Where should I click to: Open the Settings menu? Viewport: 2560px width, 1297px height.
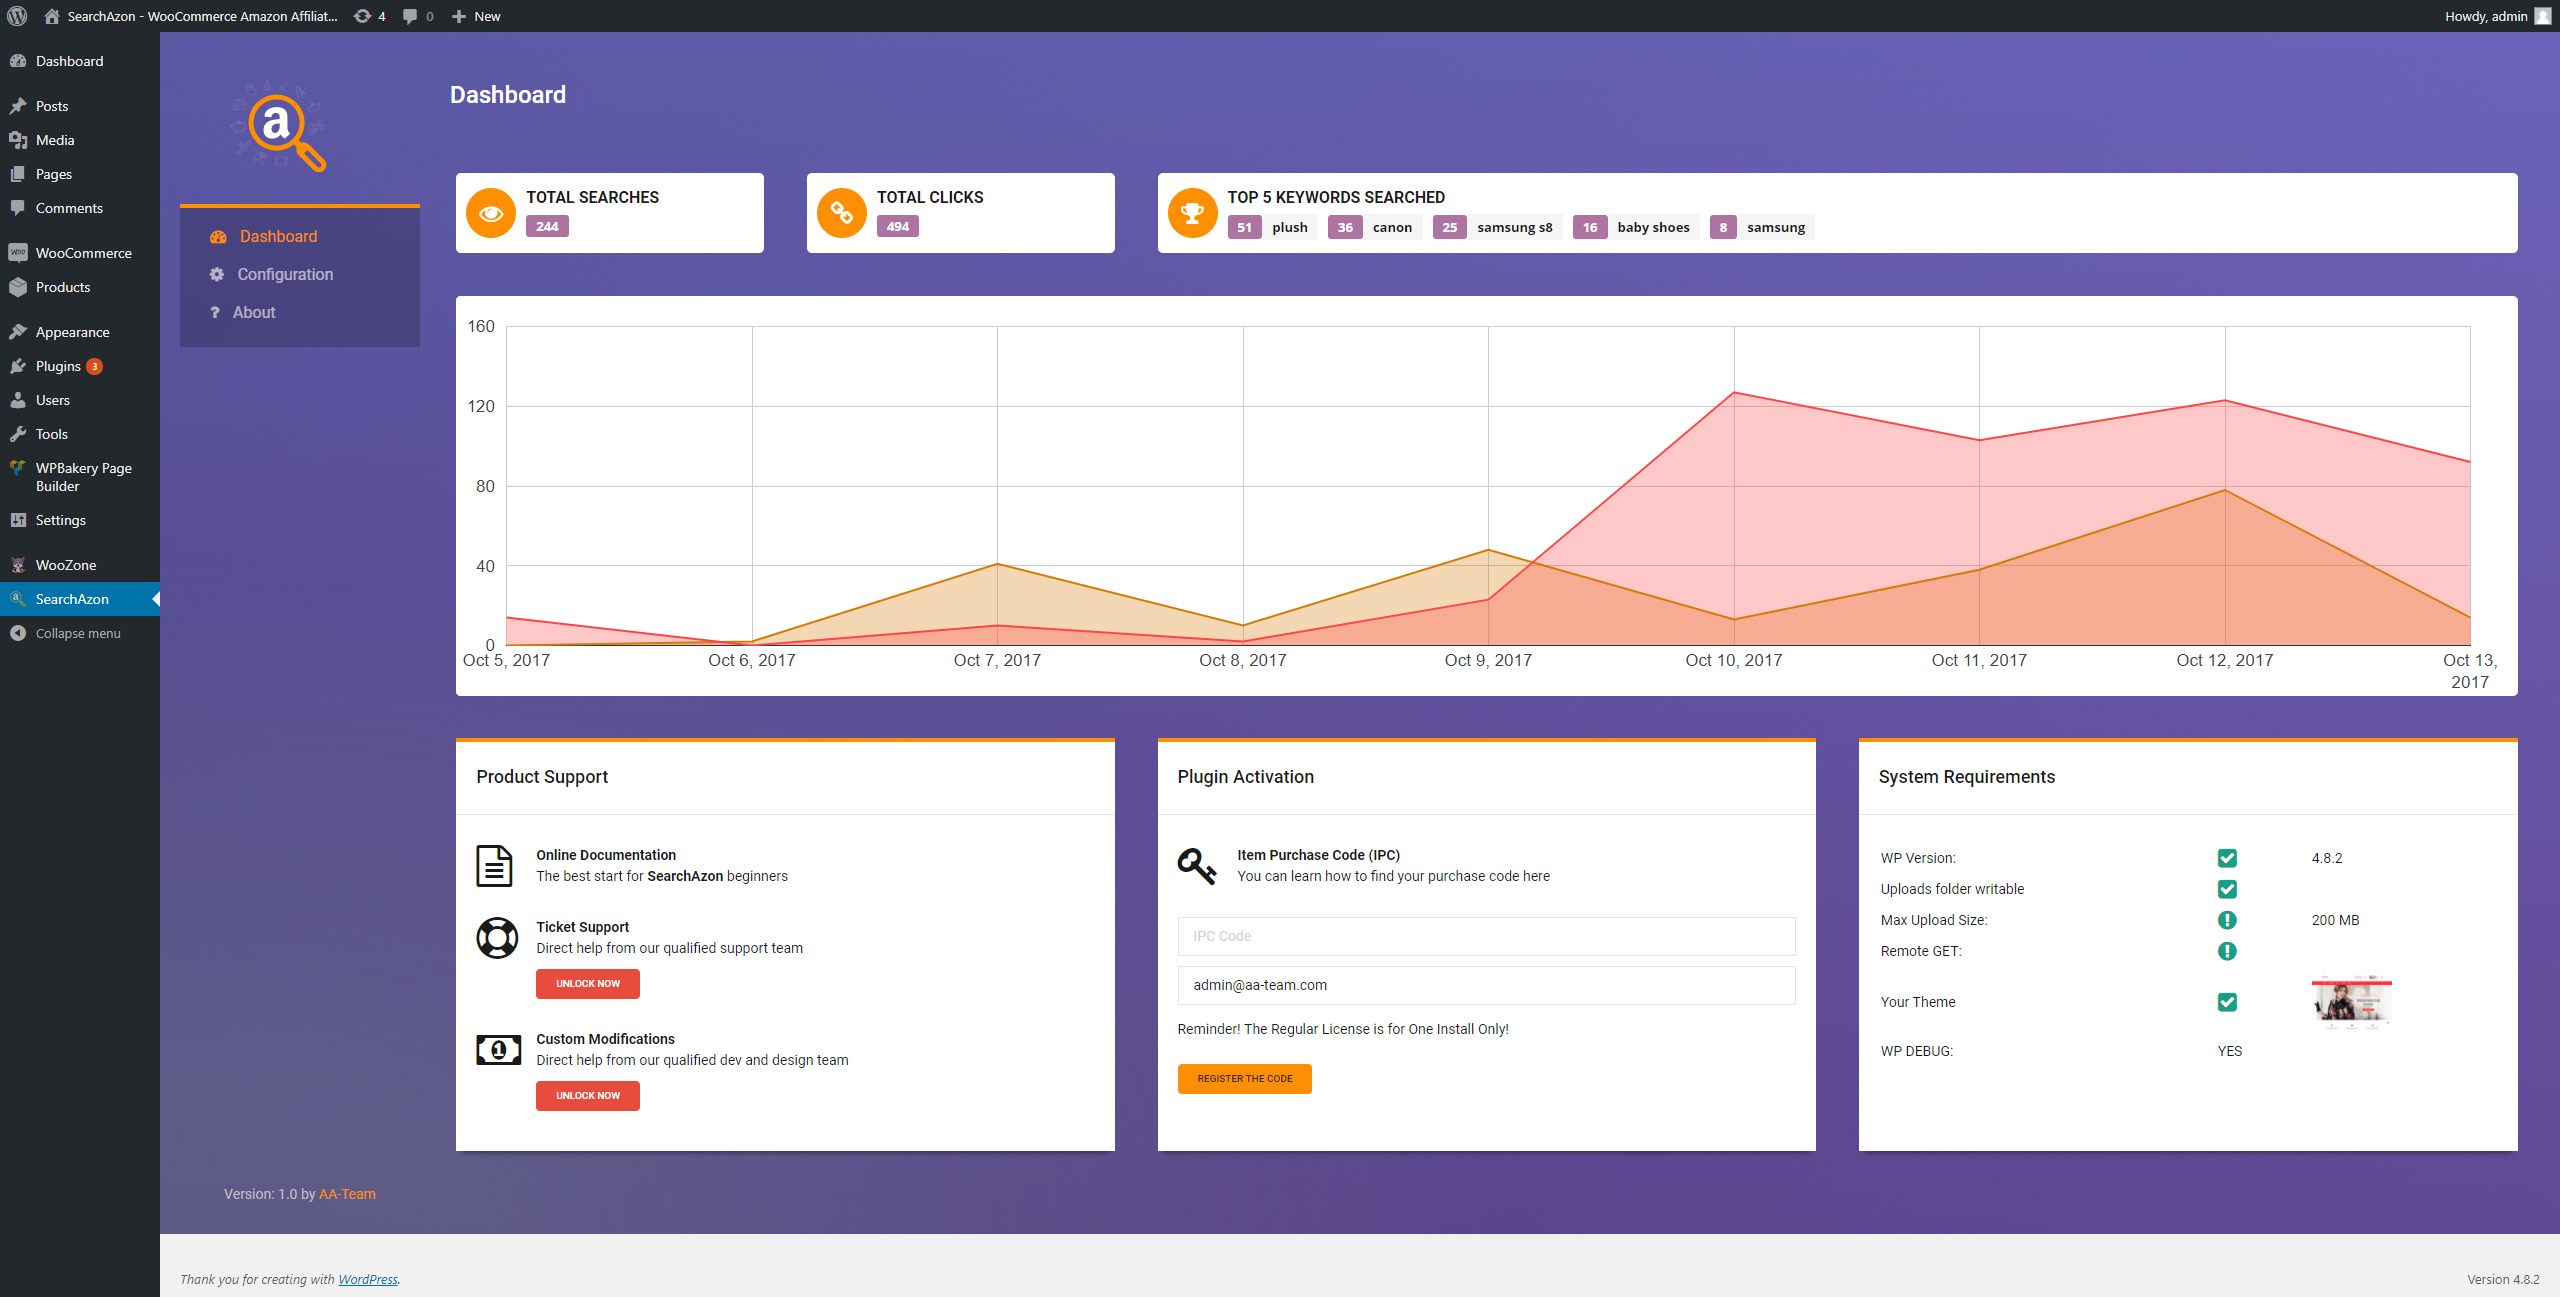click(x=80, y=520)
